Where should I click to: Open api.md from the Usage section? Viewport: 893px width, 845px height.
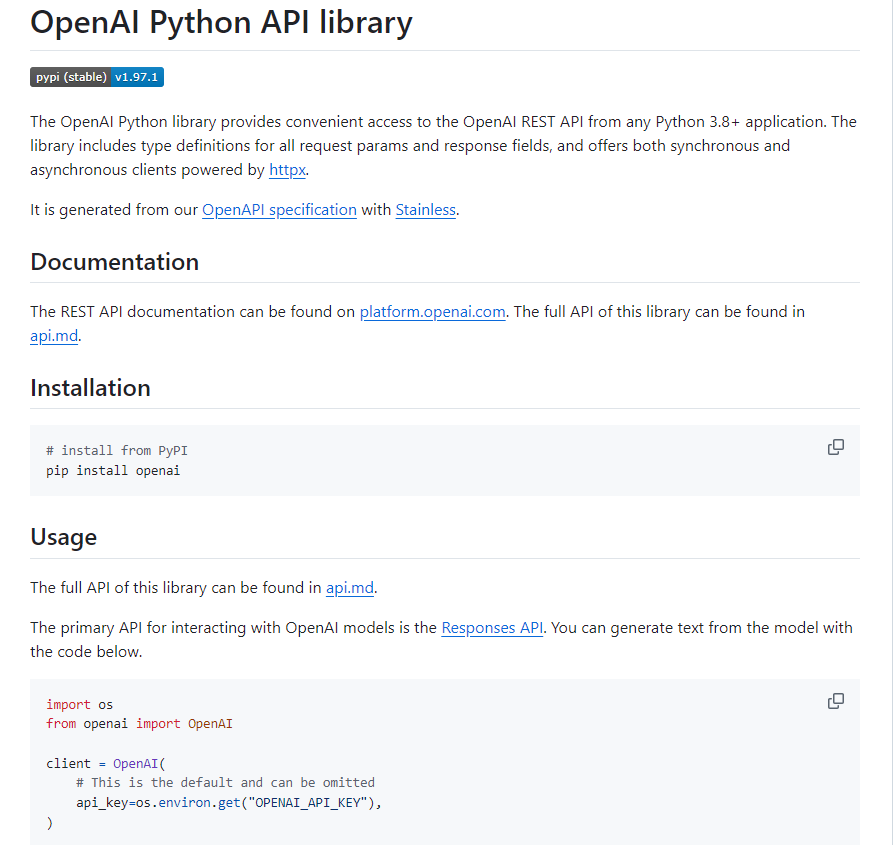pyautogui.click(x=350, y=588)
